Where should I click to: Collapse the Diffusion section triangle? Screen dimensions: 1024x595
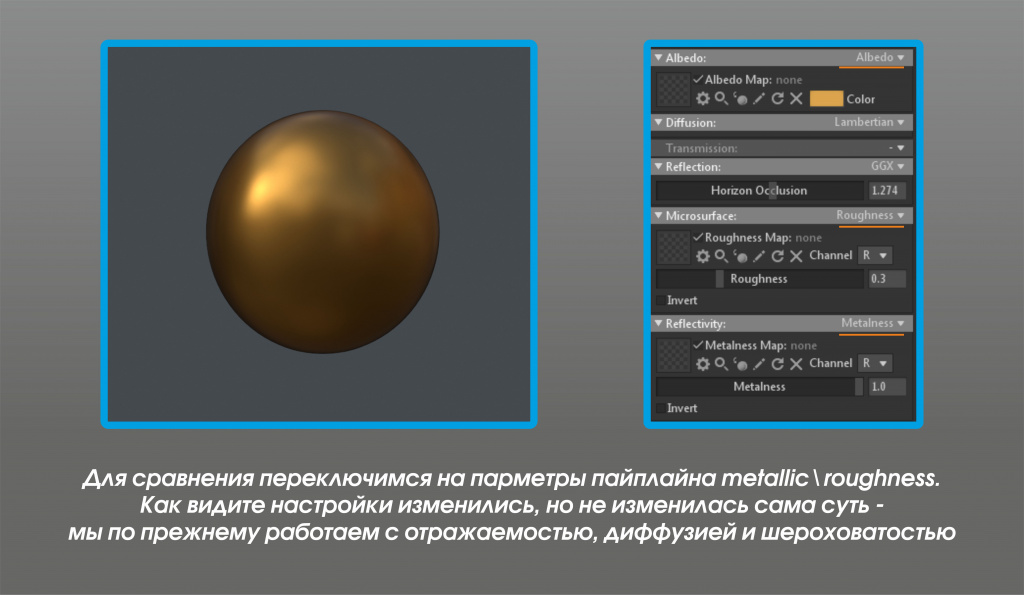coord(658,122)
